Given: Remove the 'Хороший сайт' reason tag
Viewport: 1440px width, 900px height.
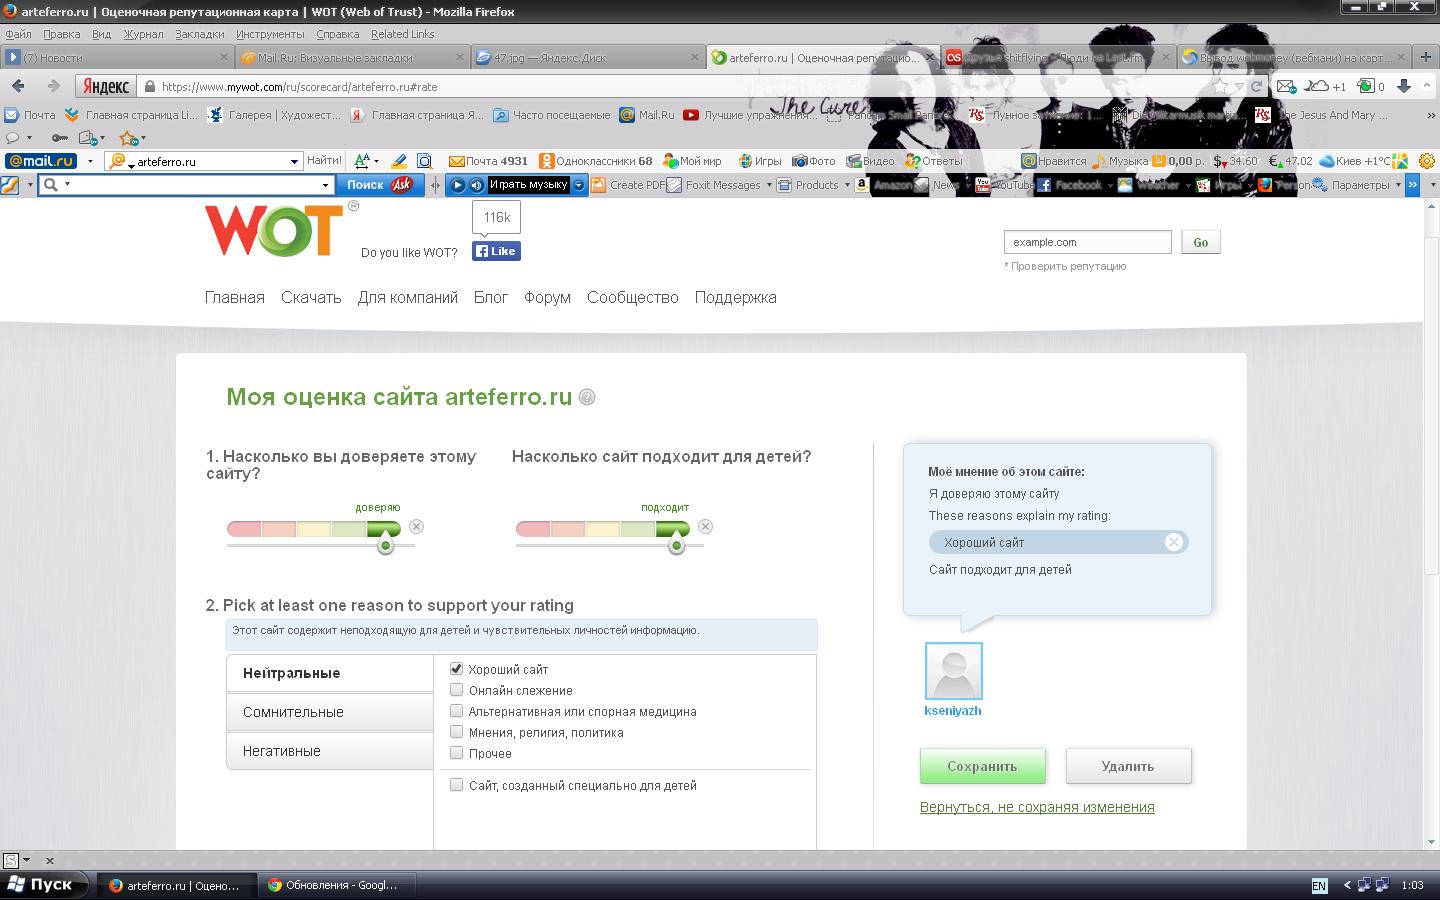Looking at the screenshot, I should 1173,542.
